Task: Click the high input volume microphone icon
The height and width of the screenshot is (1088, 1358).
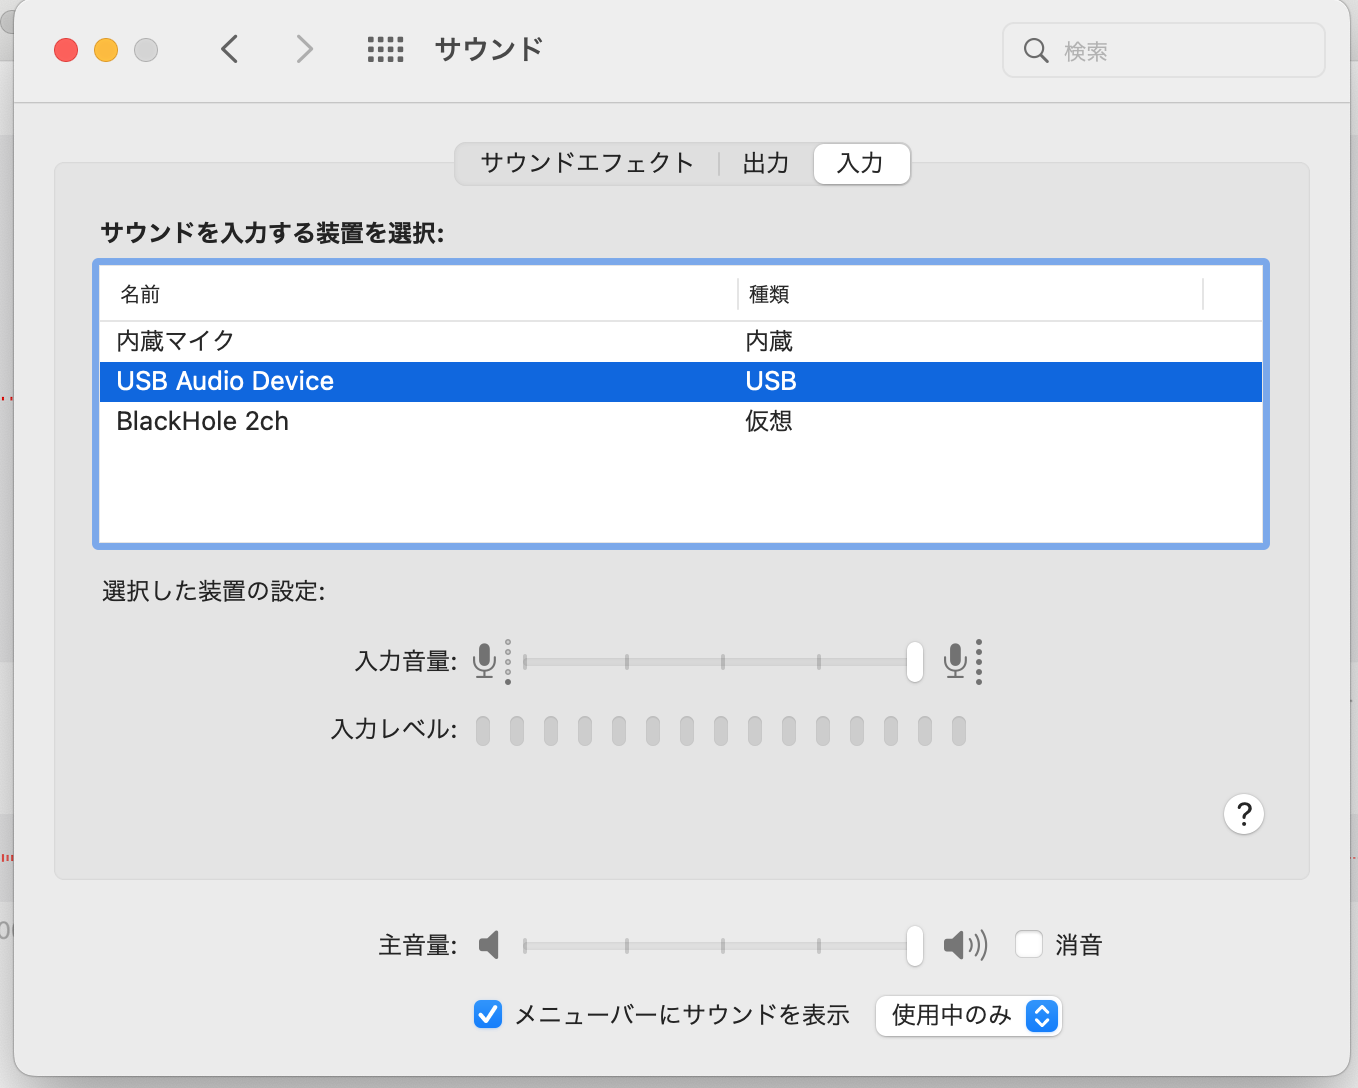Action: pyautogui.click(x=956, y=661)
